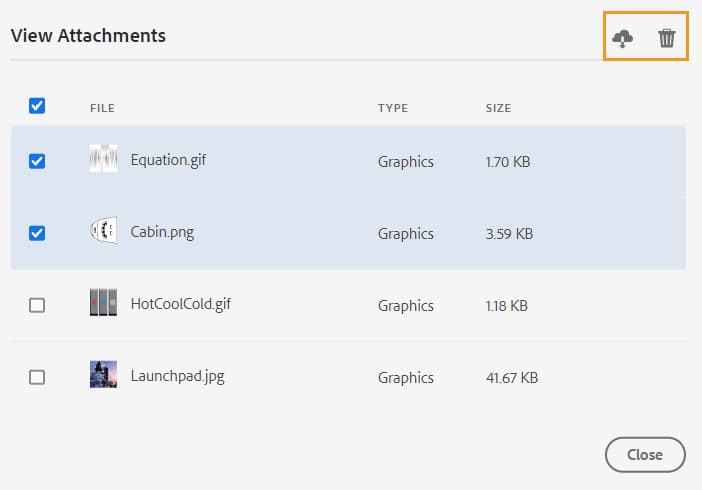The width and height of the screenshot is (702, 490).
Task: Open the HotCoolCold.gif file name
Action: [x=181, y=304]
